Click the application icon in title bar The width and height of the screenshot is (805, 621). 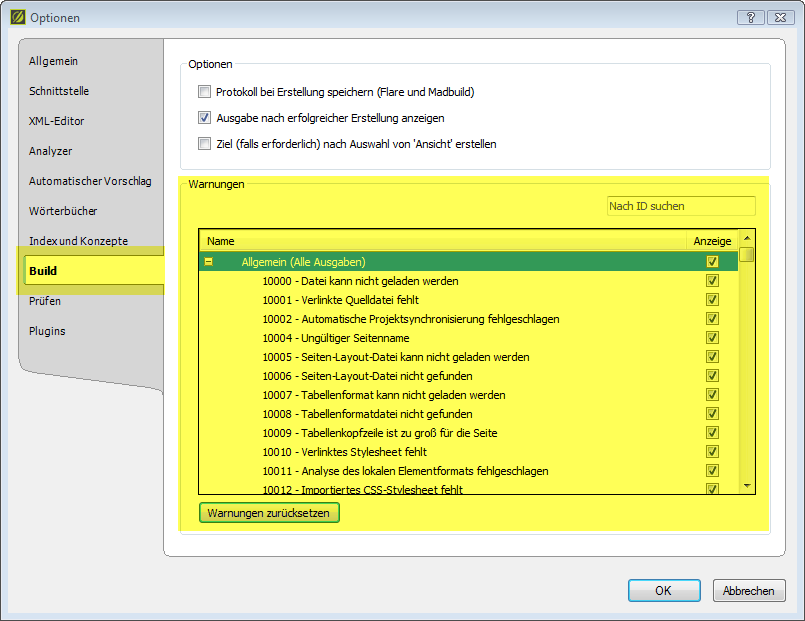[16, 17]
